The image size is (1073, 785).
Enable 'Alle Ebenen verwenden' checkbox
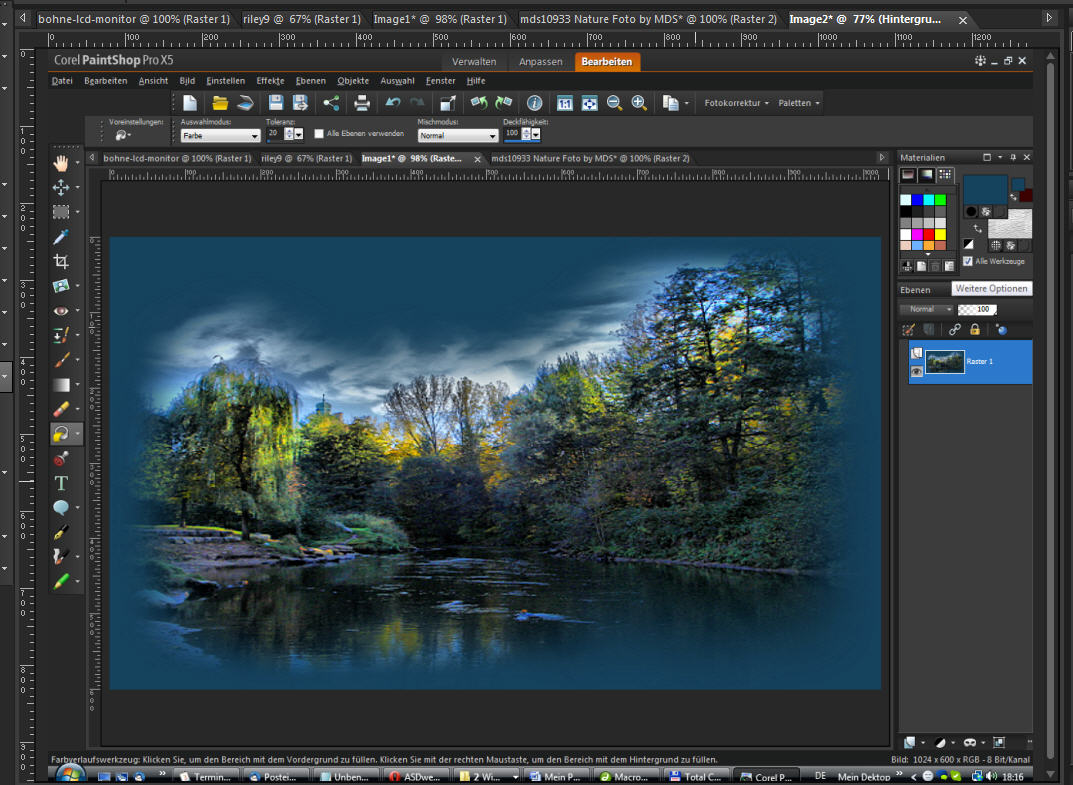[x=319, y=133]
